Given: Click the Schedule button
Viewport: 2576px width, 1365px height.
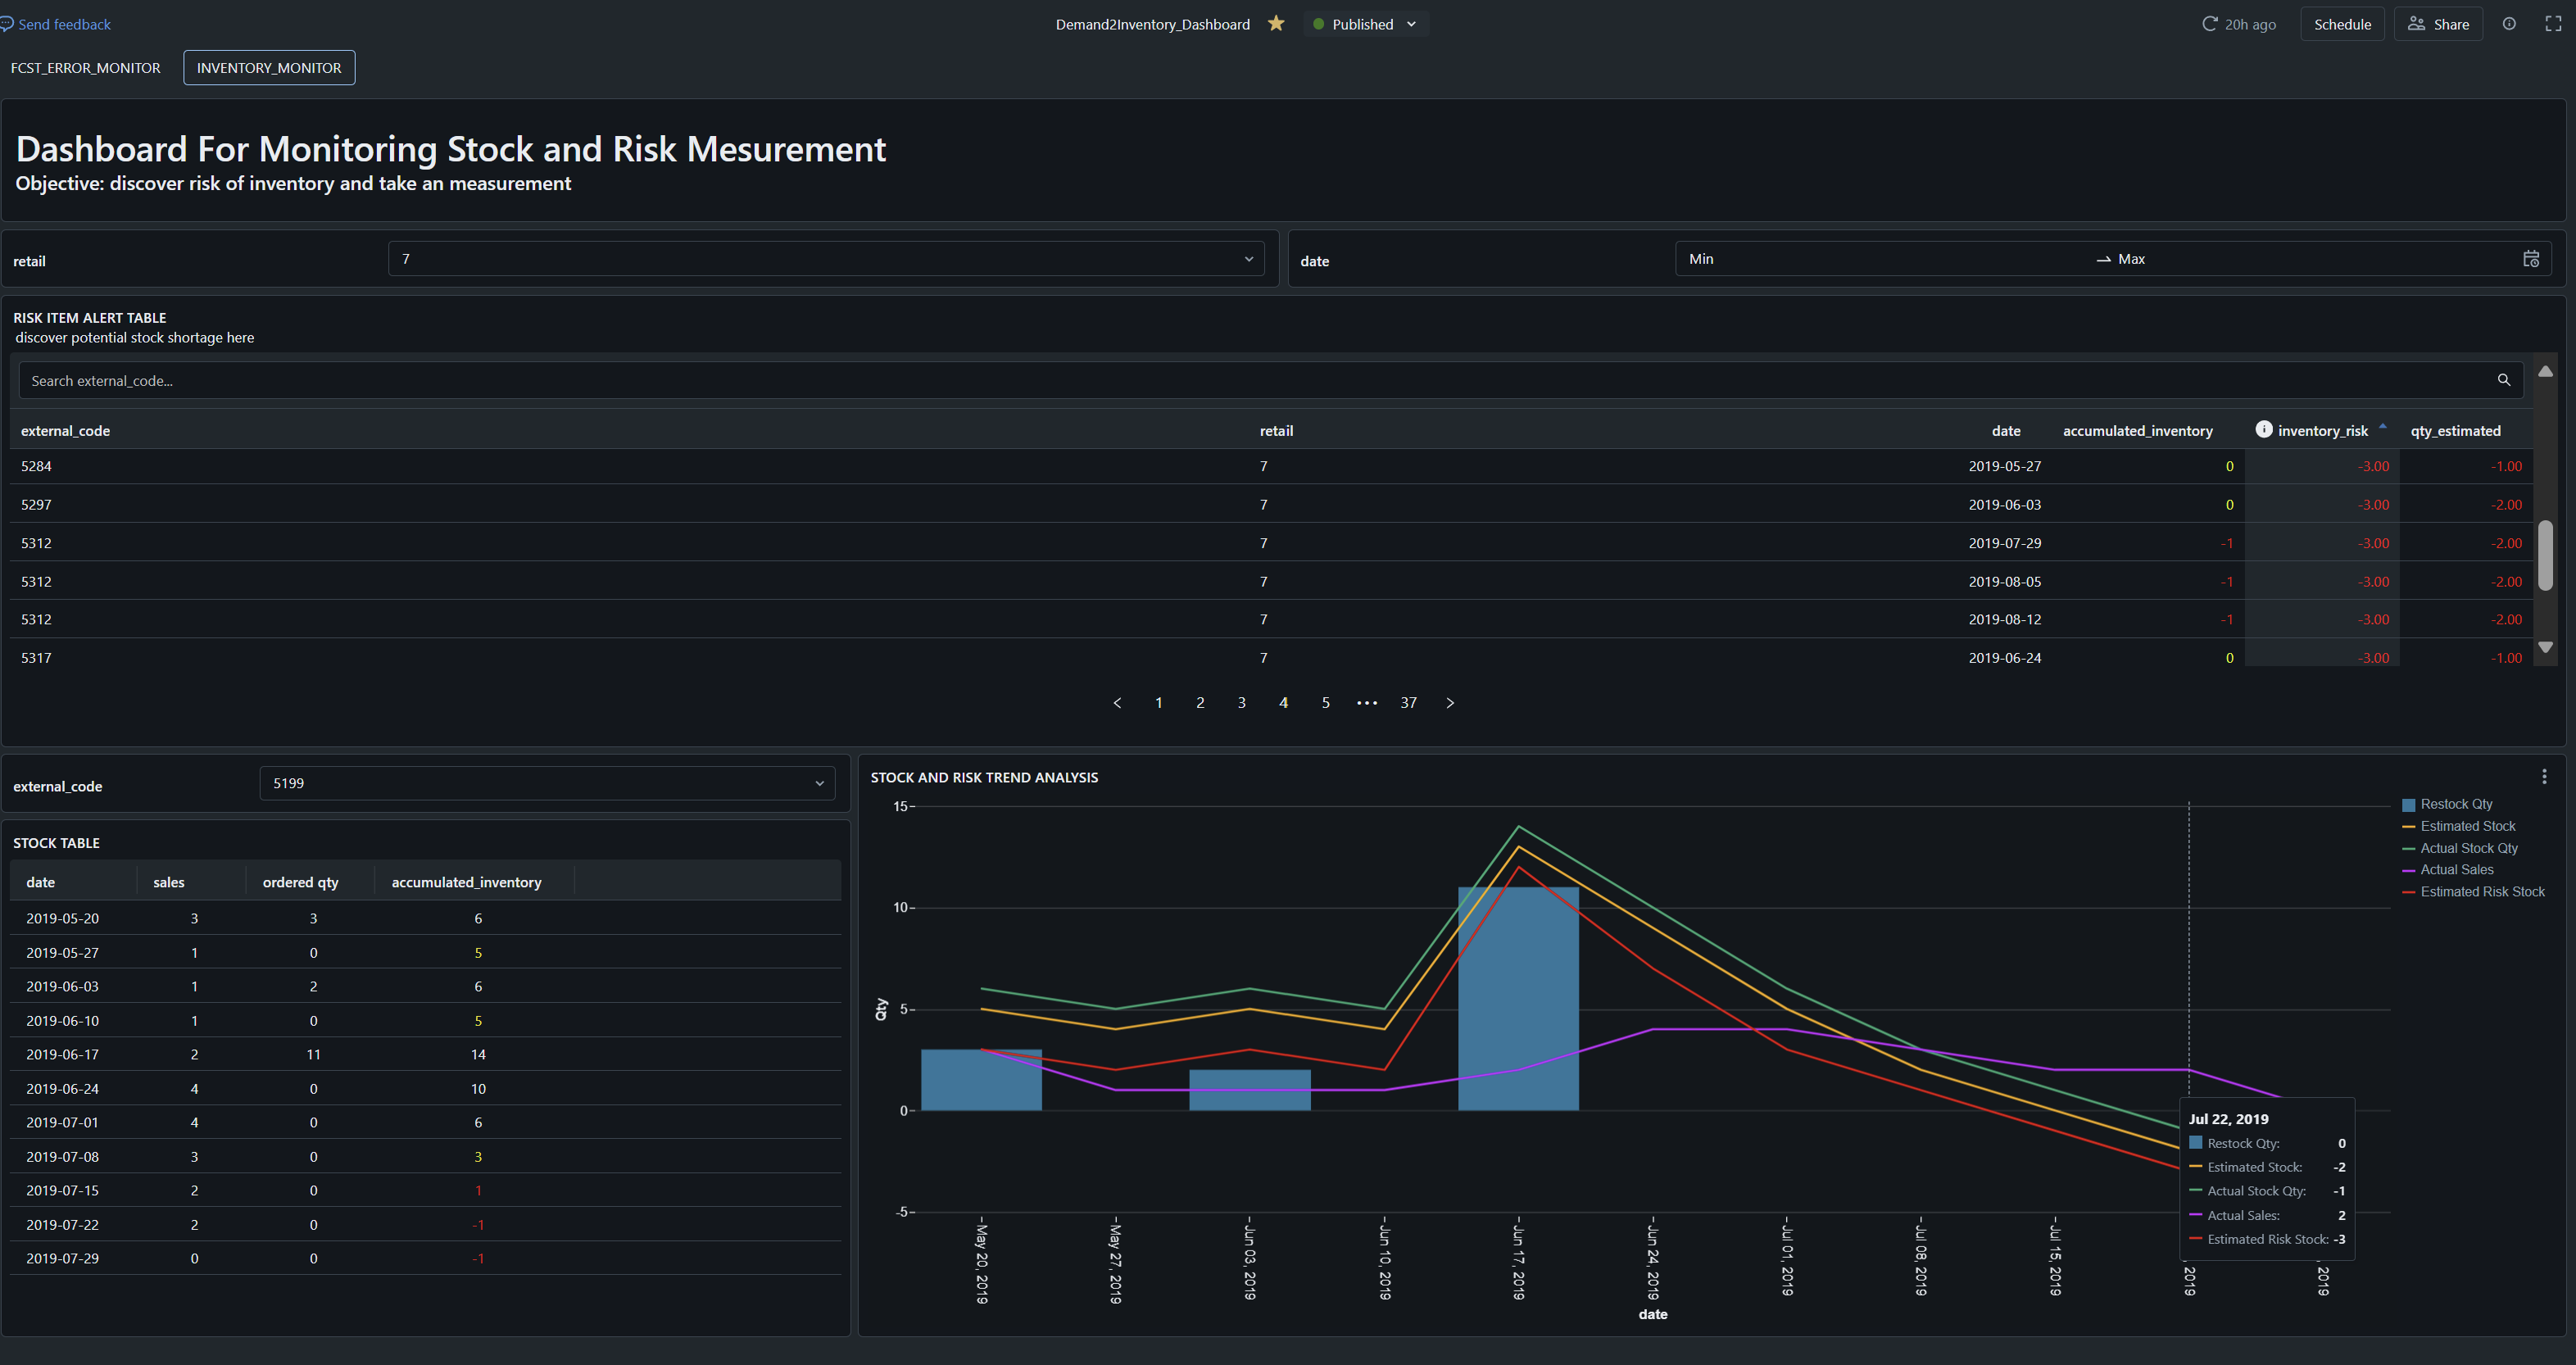Looking at the screenshot, I should coord(2341,24).
